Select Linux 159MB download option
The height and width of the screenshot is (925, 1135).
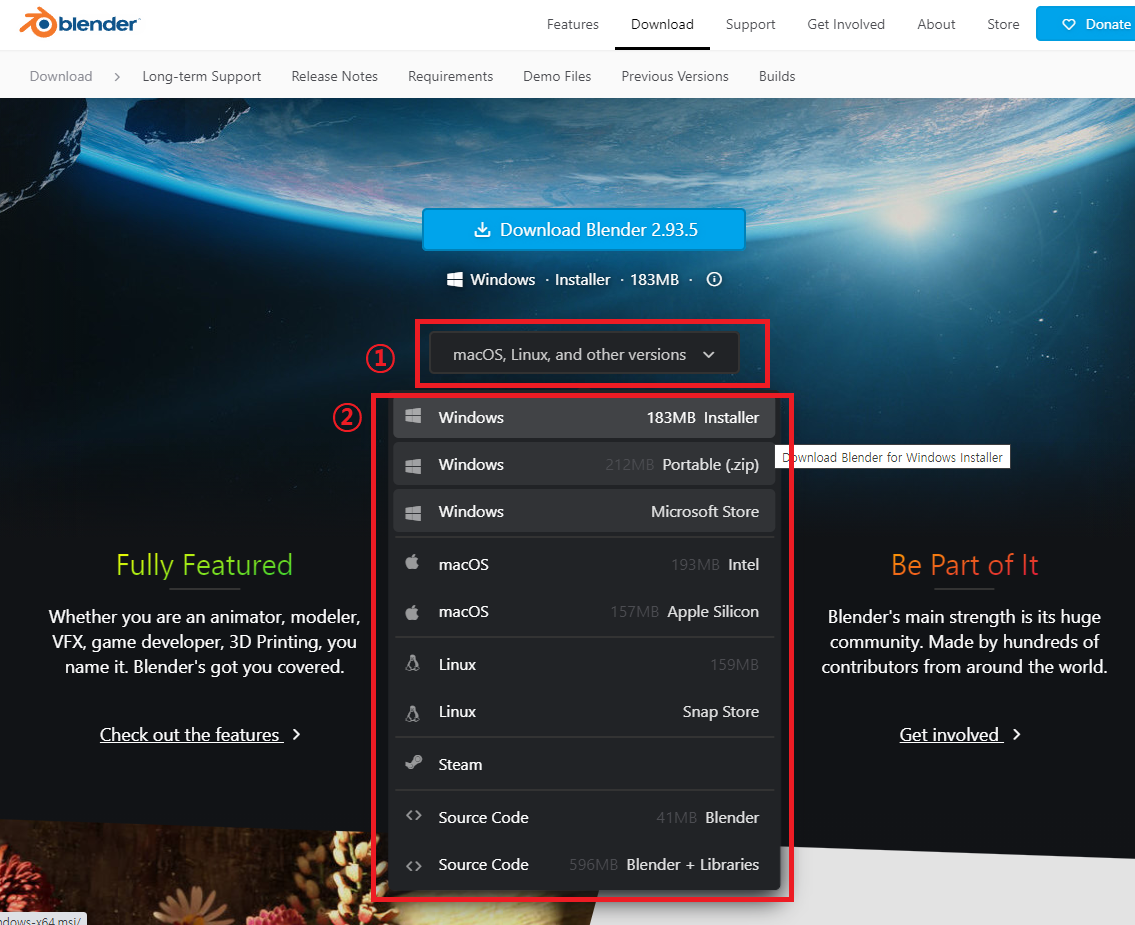tap(583, 664)
